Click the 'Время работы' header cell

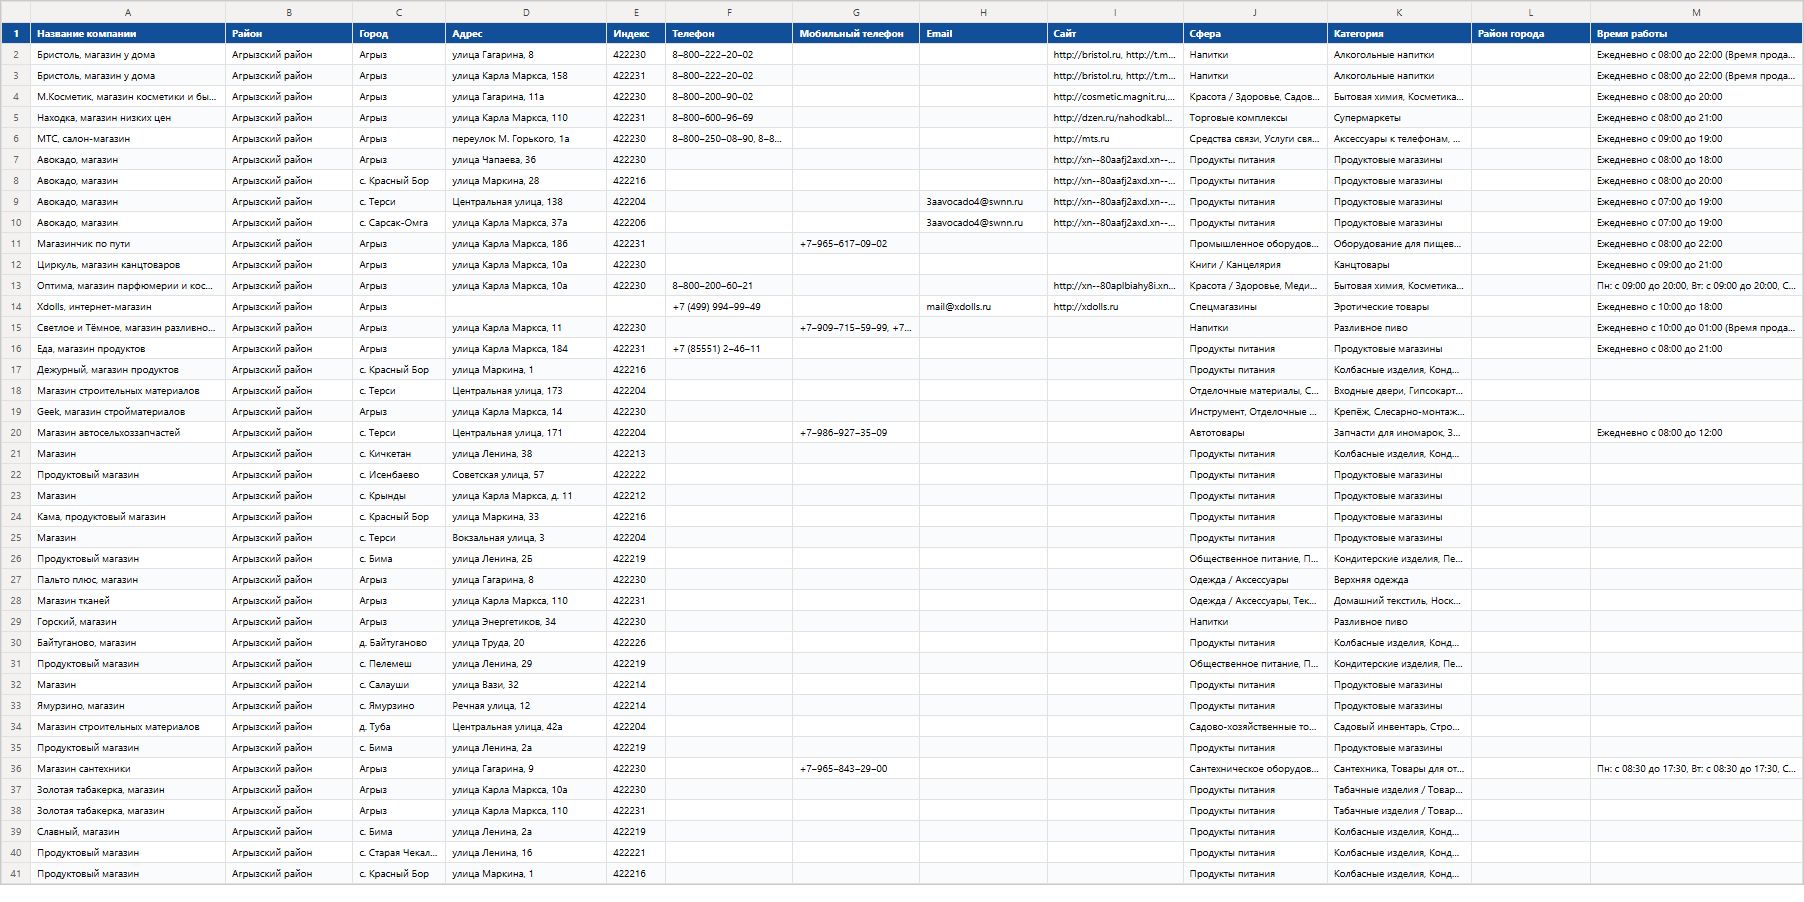coord(1696,34)
